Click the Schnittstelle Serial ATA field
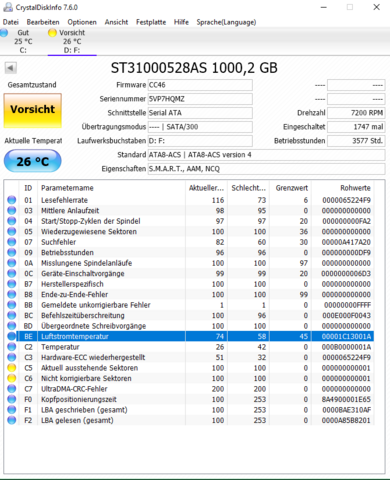 click(x=200, y=113)
